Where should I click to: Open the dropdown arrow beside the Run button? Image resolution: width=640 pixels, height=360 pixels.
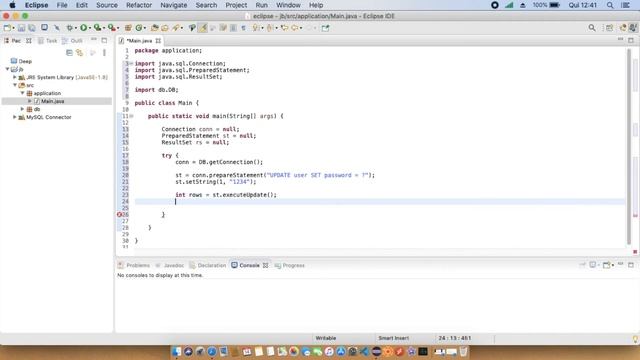point(89,28)
